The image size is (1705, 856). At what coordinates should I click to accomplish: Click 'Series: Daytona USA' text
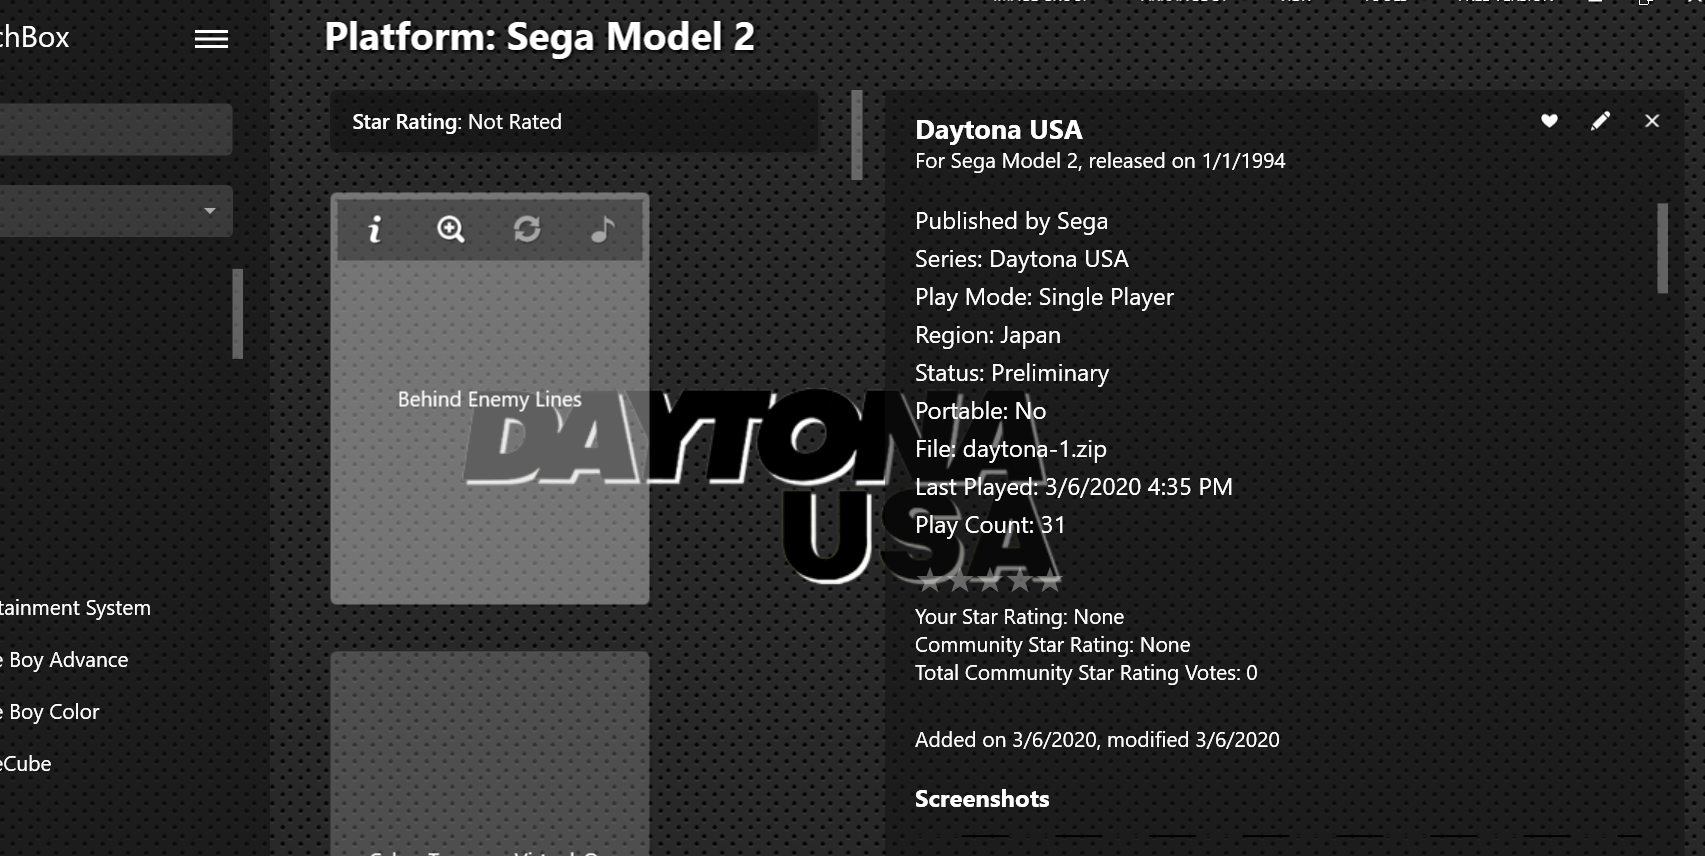coord(1021,259)
